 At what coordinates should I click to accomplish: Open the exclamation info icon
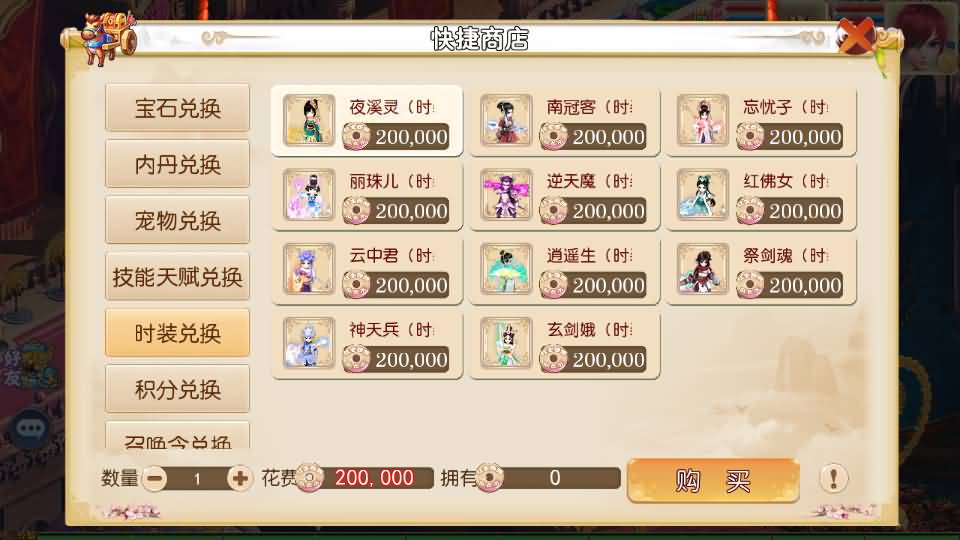(833, 478)
